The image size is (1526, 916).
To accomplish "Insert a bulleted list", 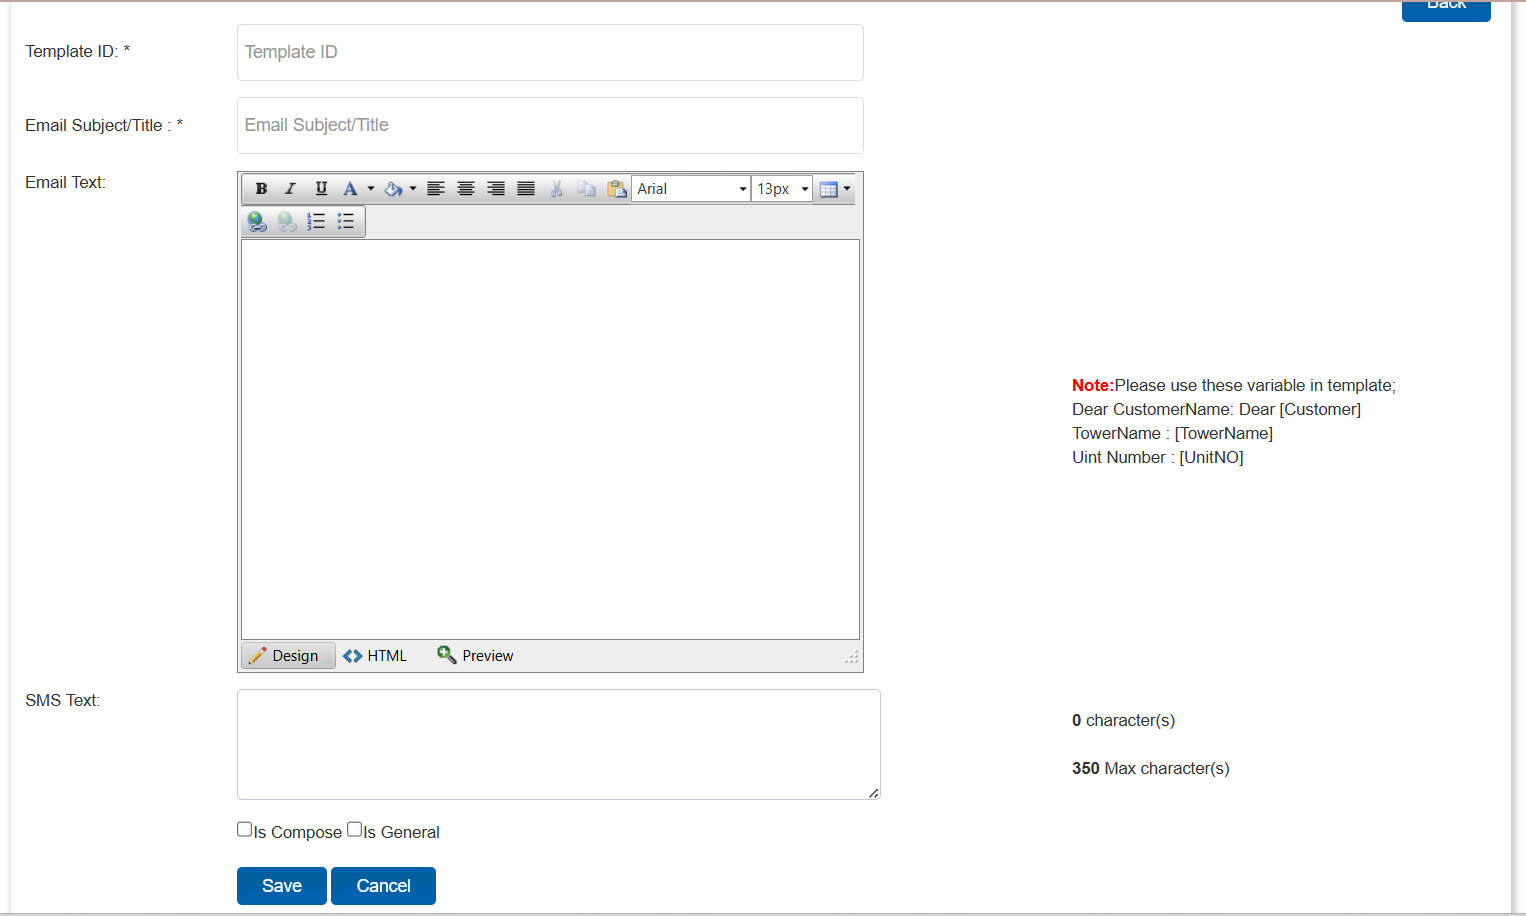I will (x=346, y=221).
